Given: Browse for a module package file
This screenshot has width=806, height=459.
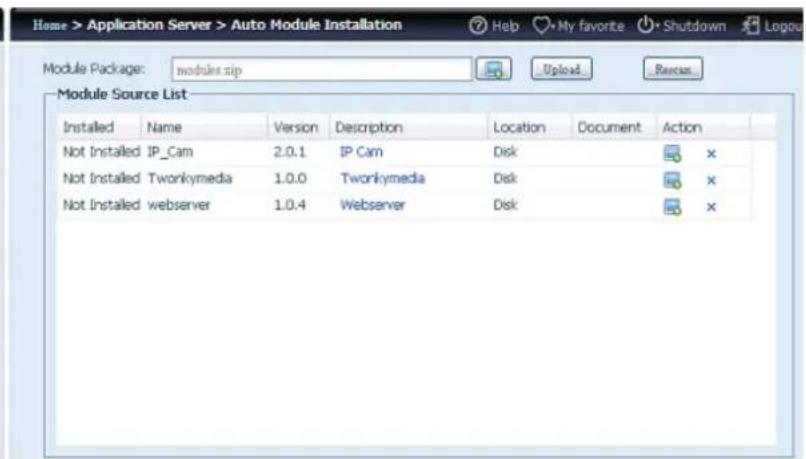Looking at the screenshot, I should click(x=493, y=69).
